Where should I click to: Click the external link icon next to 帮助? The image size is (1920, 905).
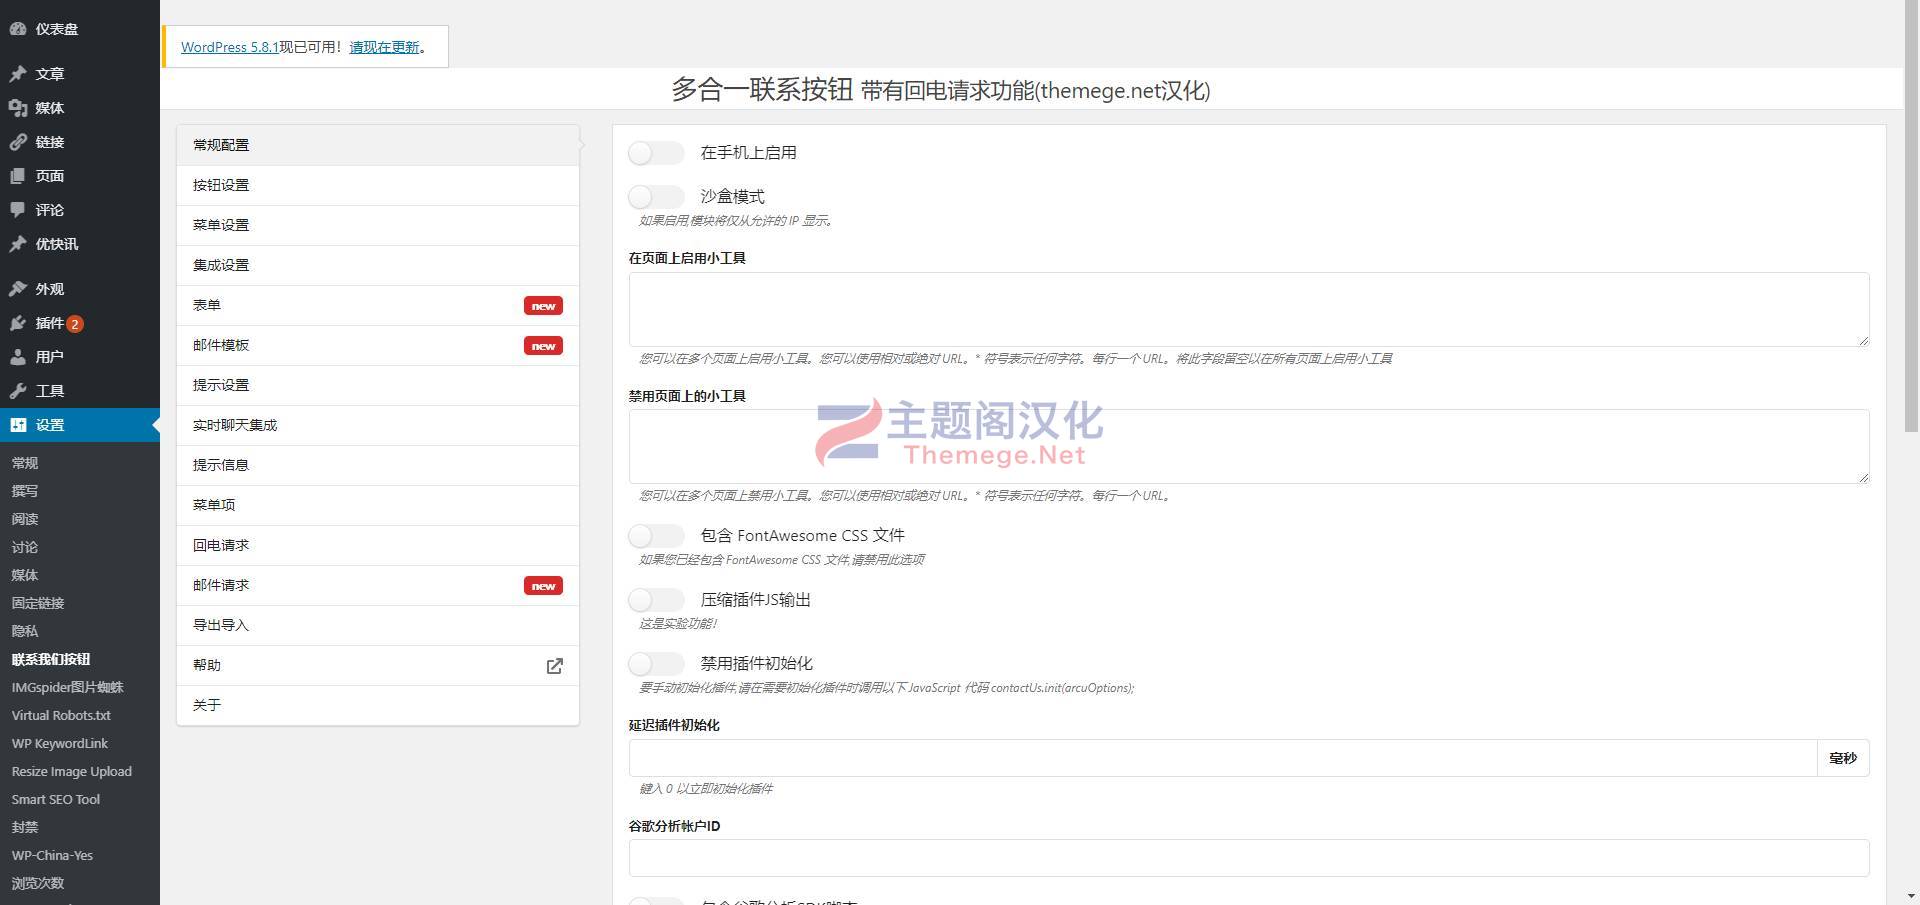(x=554, y=666)
